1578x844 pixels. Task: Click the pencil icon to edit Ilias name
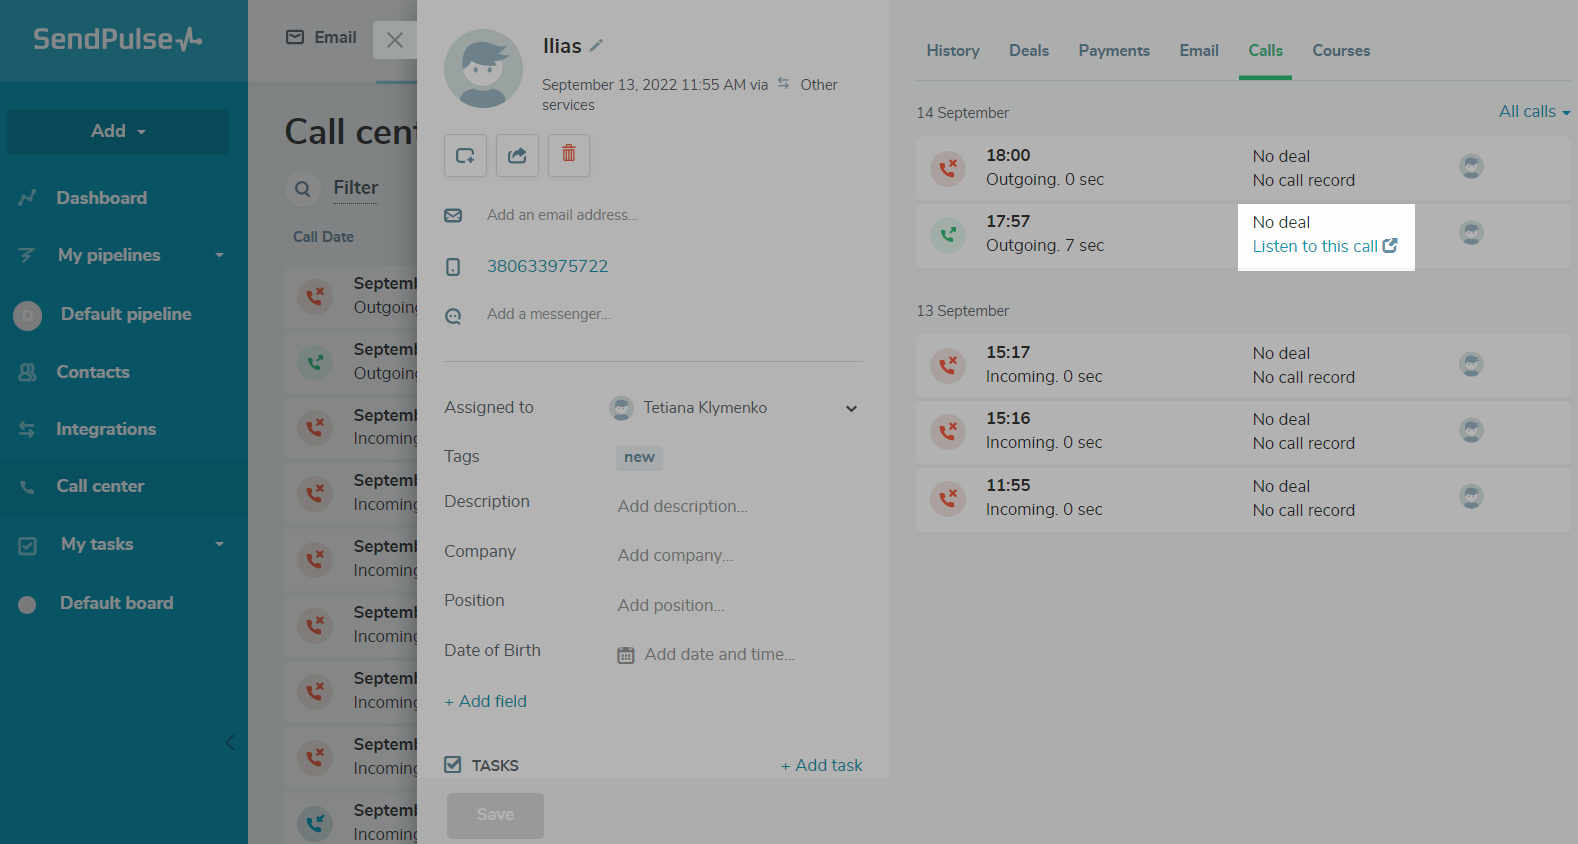[597, 46]
